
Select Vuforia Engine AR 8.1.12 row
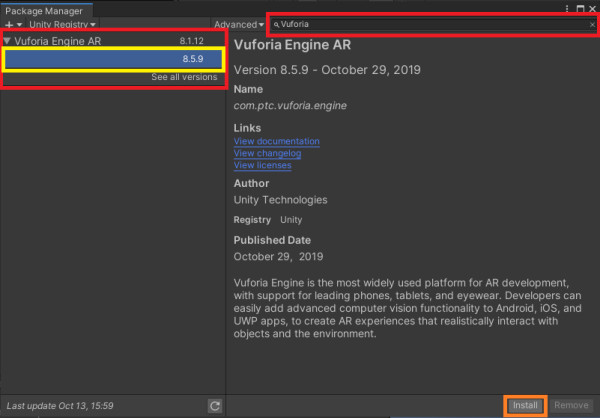tap(113, 41)
